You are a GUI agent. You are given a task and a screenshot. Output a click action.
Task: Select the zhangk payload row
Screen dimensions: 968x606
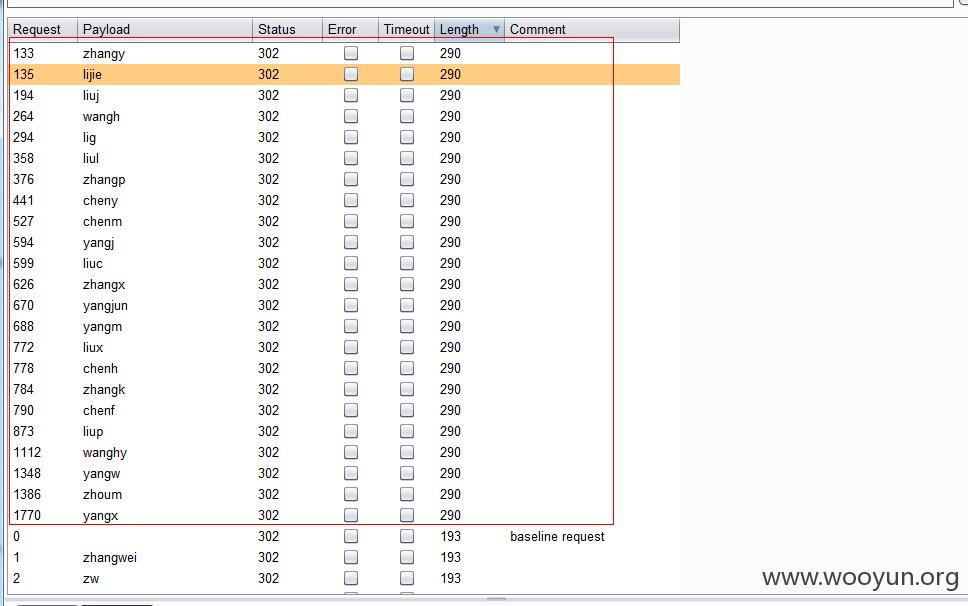point(344,389)
